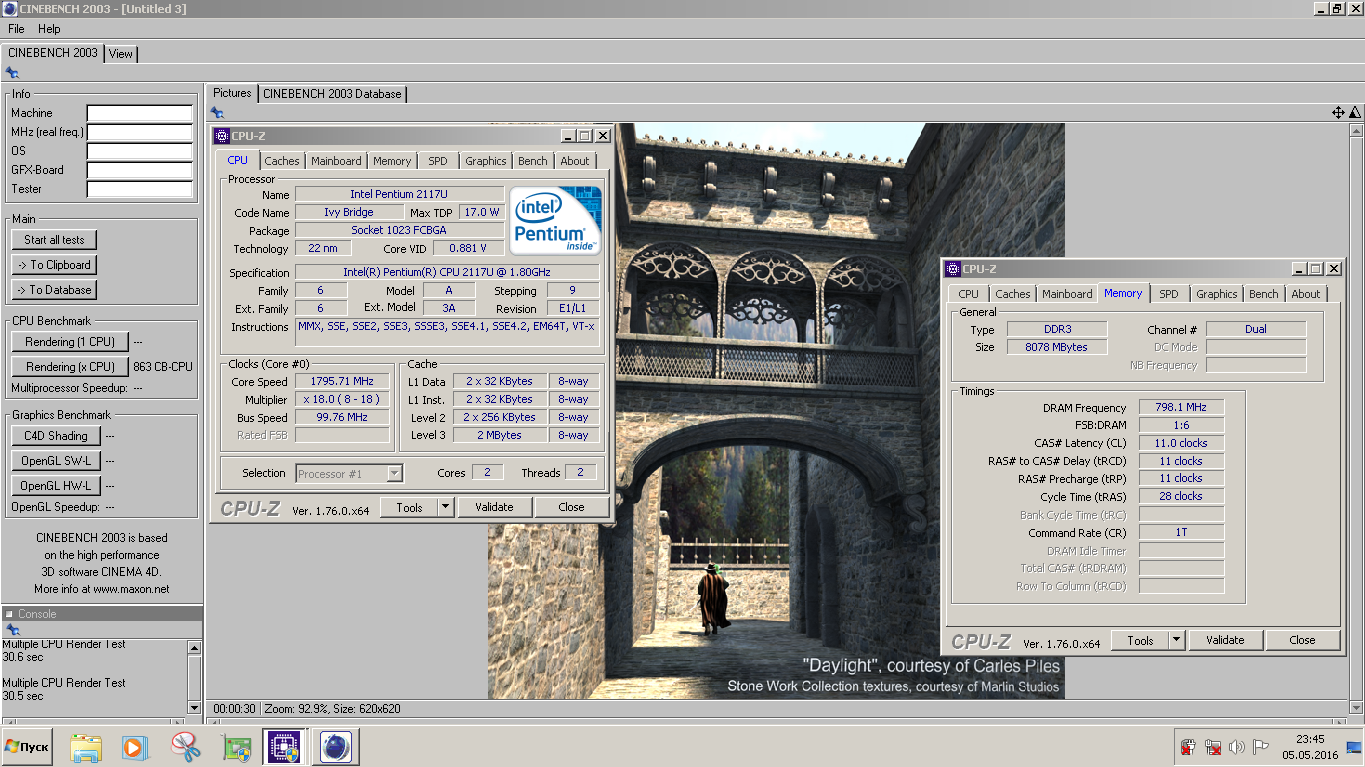Screen dimensions: 1365x767
Task: Click the small square icon beside Console title
Action: coord(9,614)
